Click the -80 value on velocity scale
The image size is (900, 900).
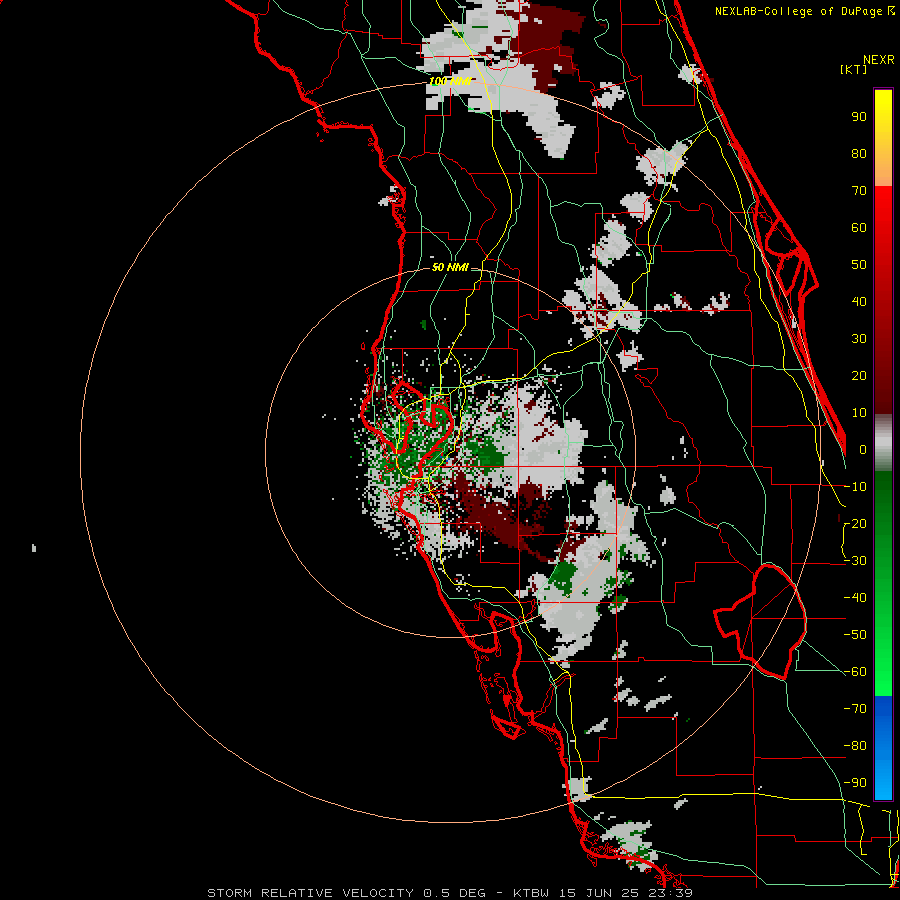click(x=855, y=746)
